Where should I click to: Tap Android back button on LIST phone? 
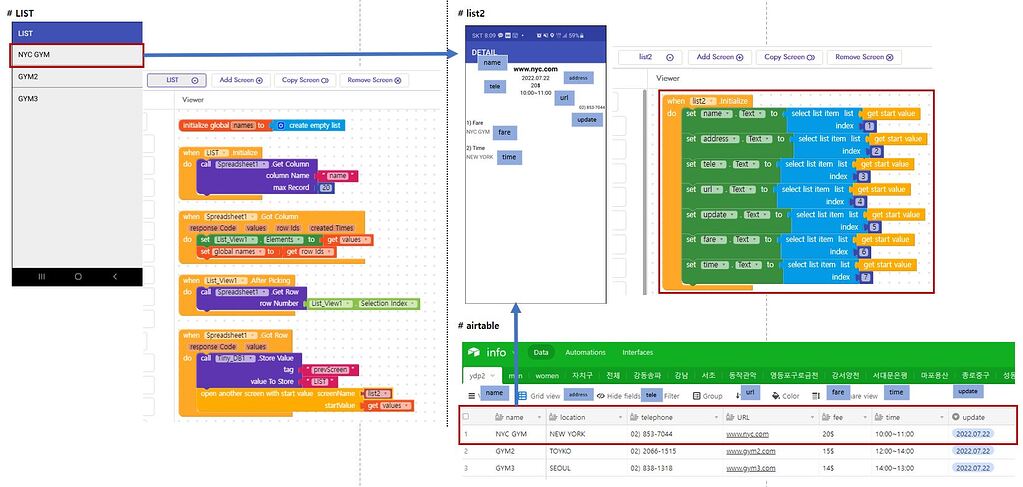(x=115, y=277)
